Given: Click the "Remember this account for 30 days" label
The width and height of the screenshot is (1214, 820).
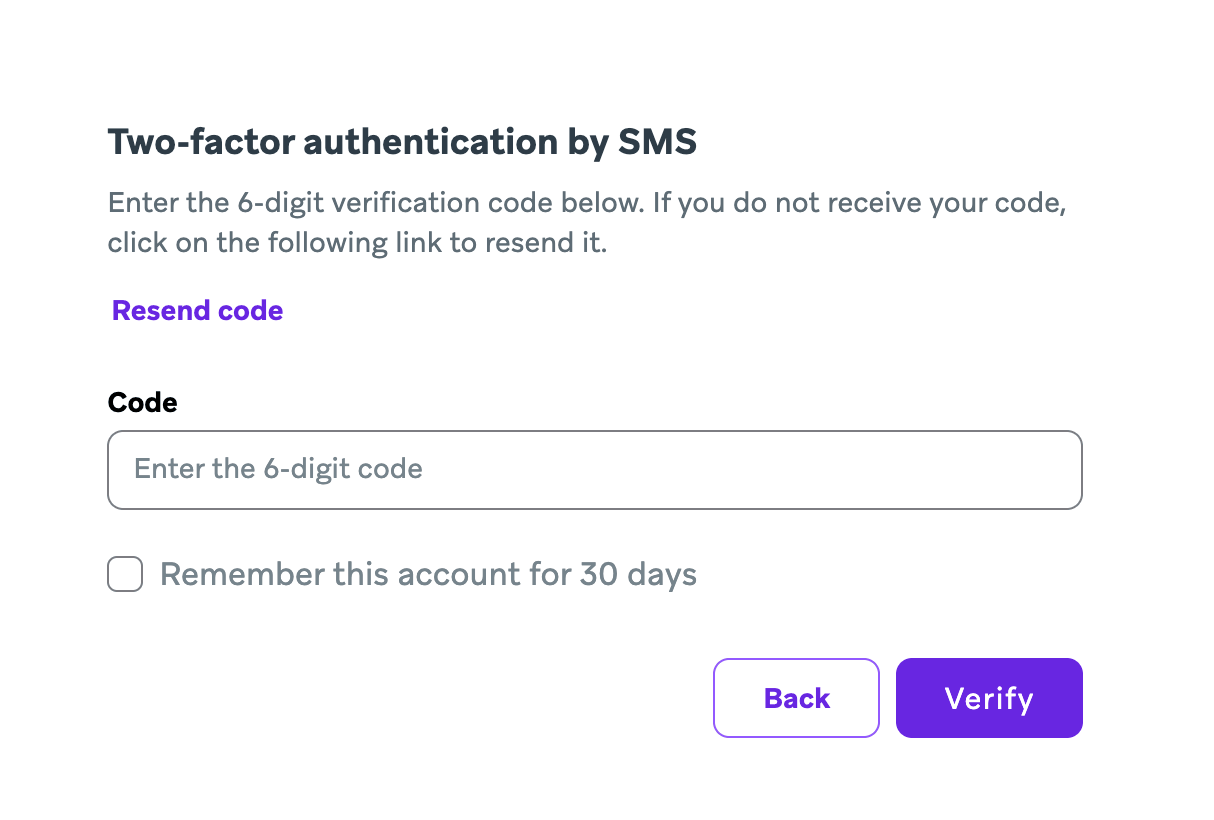Looking at the screenshot, I should (x=428, y=575).
